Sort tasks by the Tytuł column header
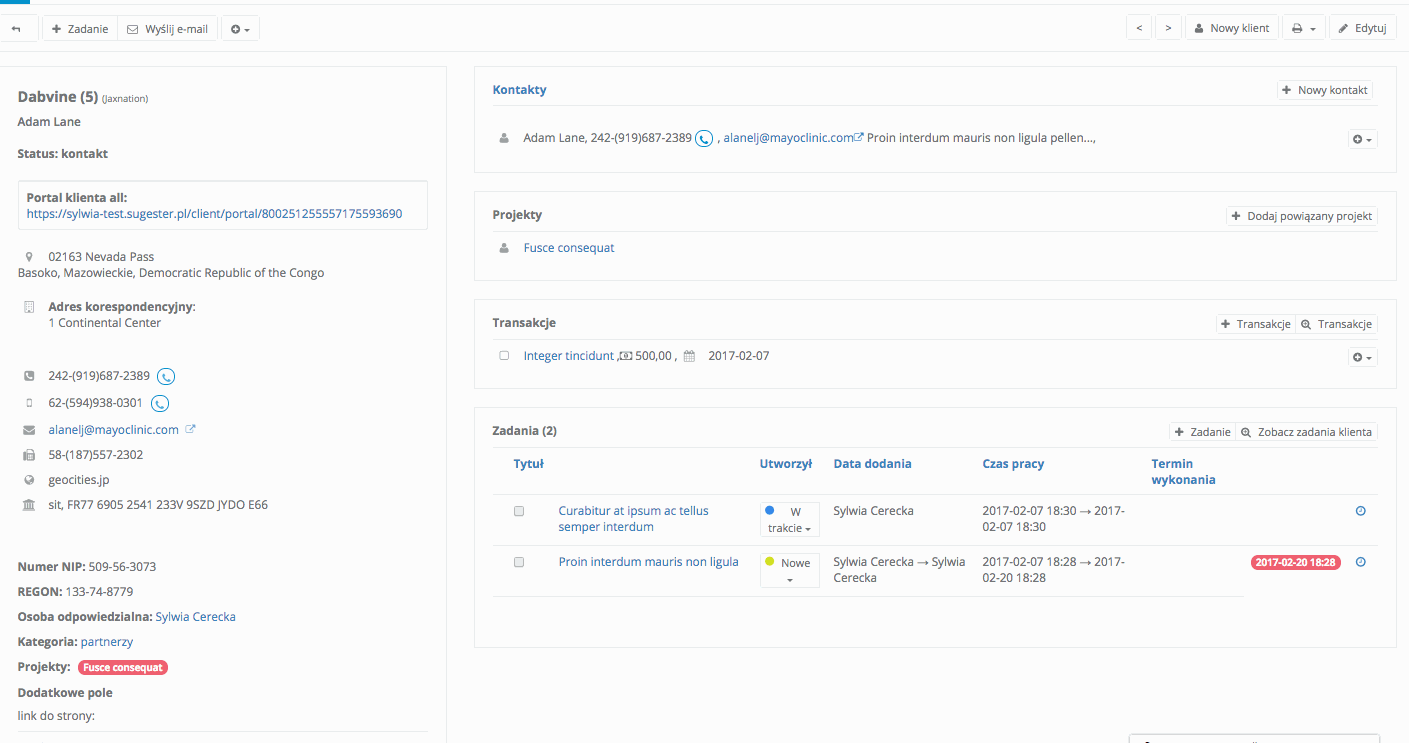The width and height of the screenshot is (1409, 743). [x=528, y=464]
